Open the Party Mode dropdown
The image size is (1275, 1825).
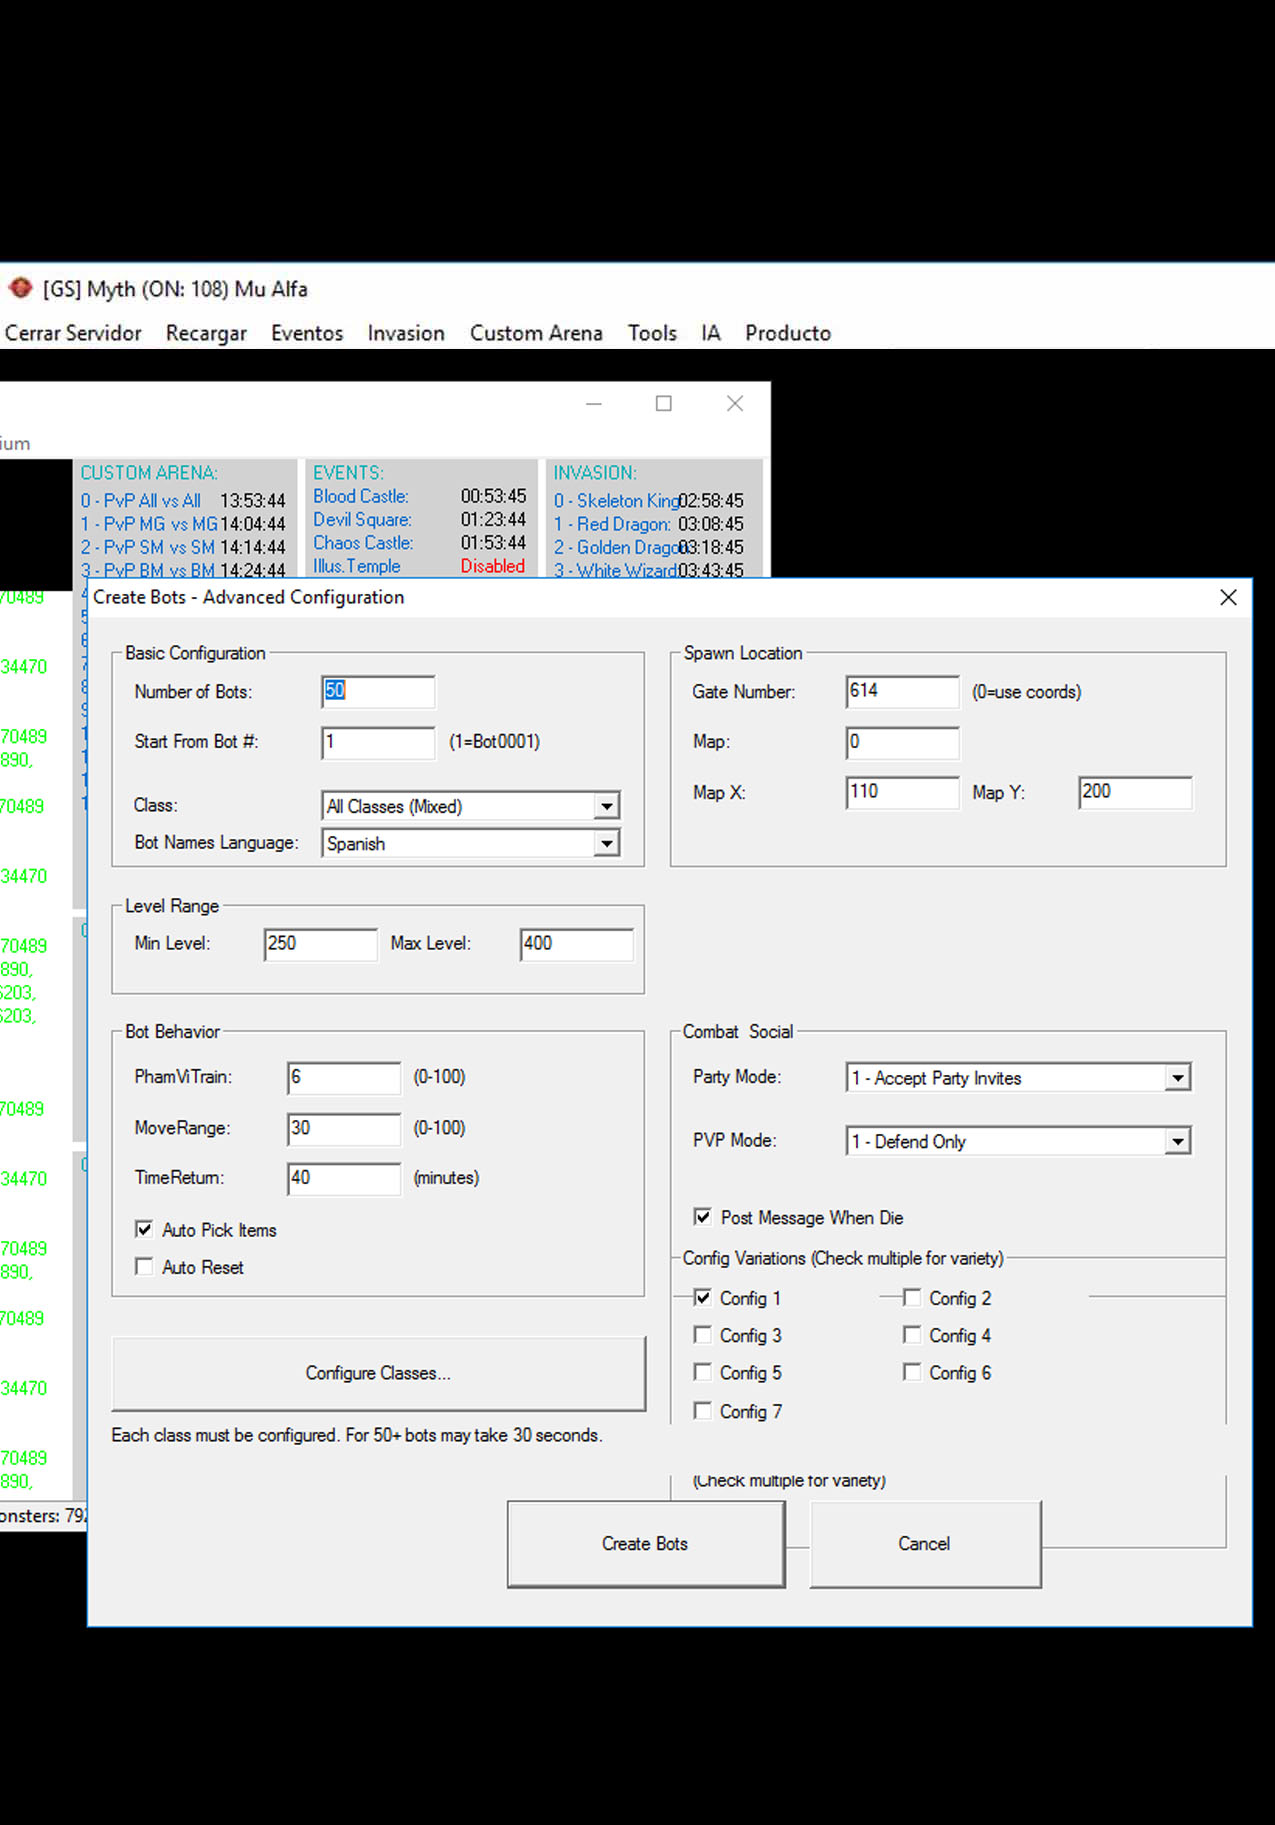click(1178, 1078)
